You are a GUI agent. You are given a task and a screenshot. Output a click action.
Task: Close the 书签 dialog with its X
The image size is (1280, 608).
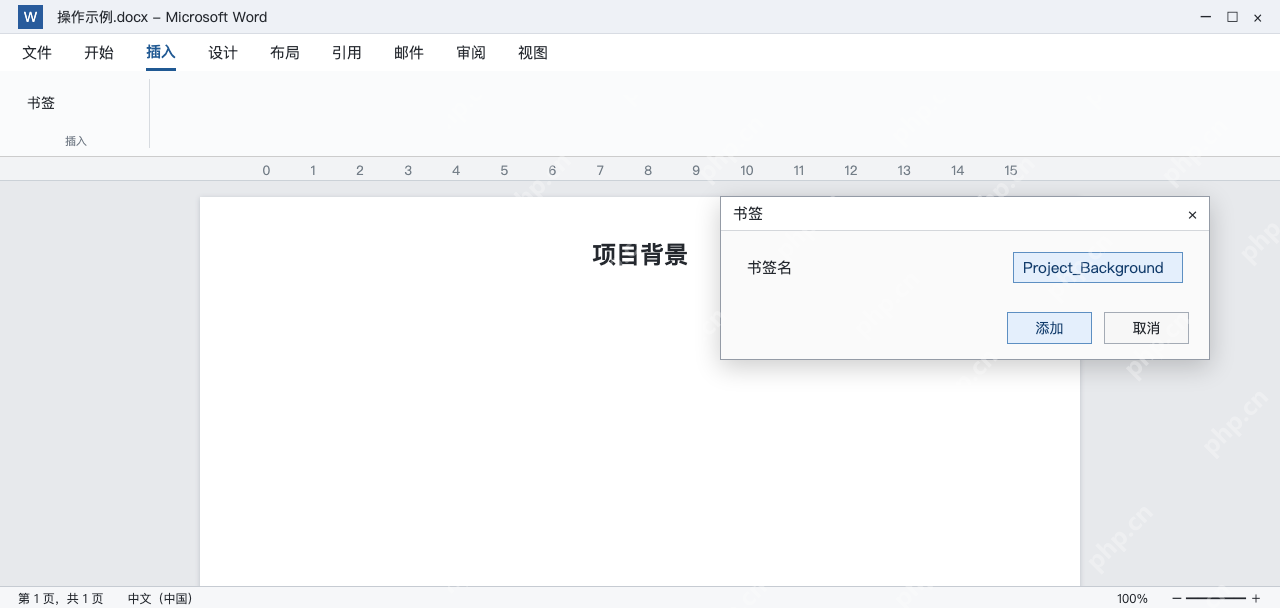click(x=1192, y=215)
